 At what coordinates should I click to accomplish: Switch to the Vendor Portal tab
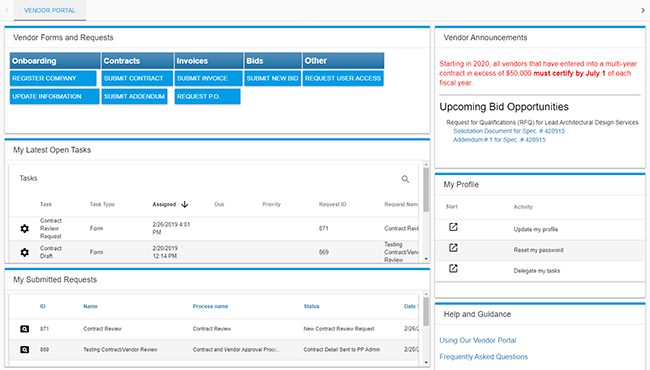tap(50, 10)
